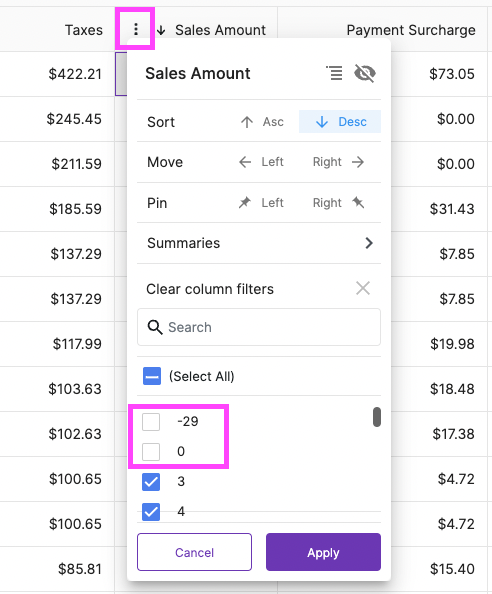
Task: Pin column to the Right
Action: (338, 203)
